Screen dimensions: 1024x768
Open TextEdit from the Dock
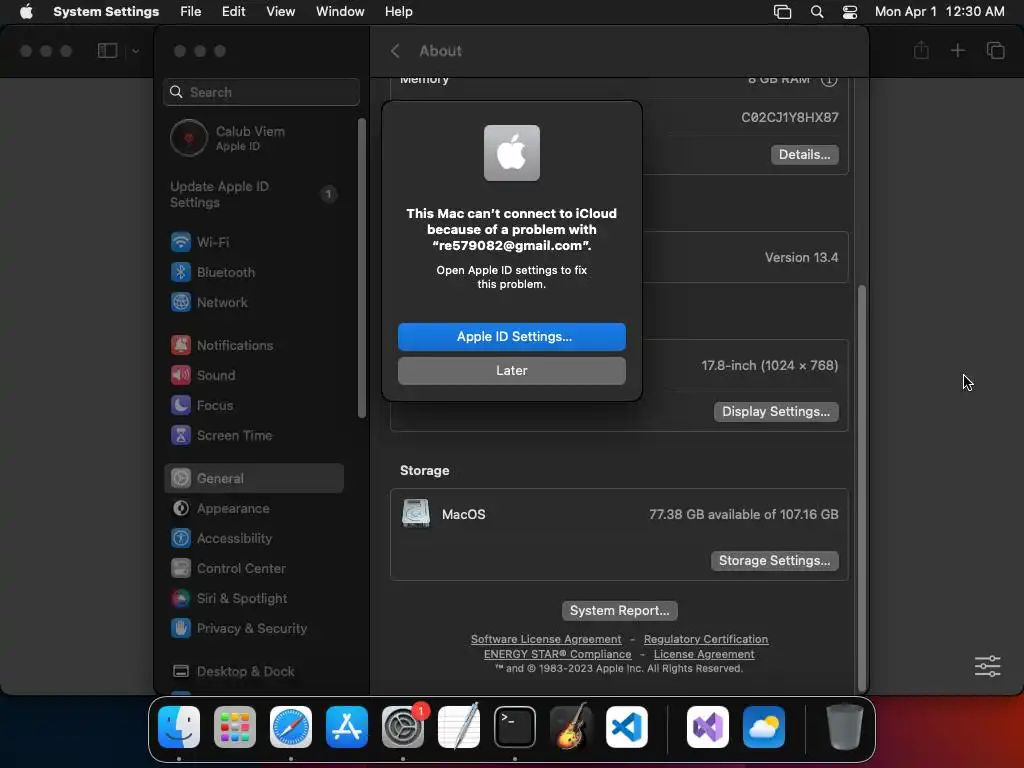click(458, 727)
